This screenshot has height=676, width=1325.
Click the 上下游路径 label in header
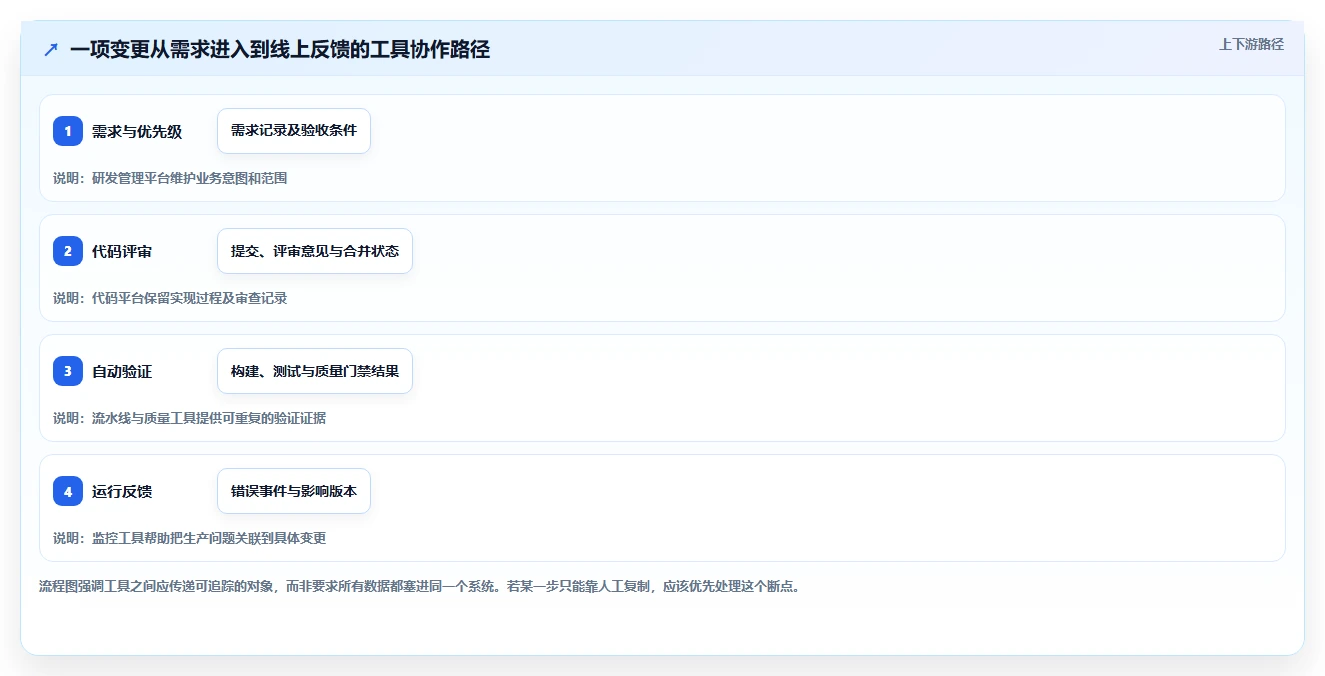tap(1251, 44)
